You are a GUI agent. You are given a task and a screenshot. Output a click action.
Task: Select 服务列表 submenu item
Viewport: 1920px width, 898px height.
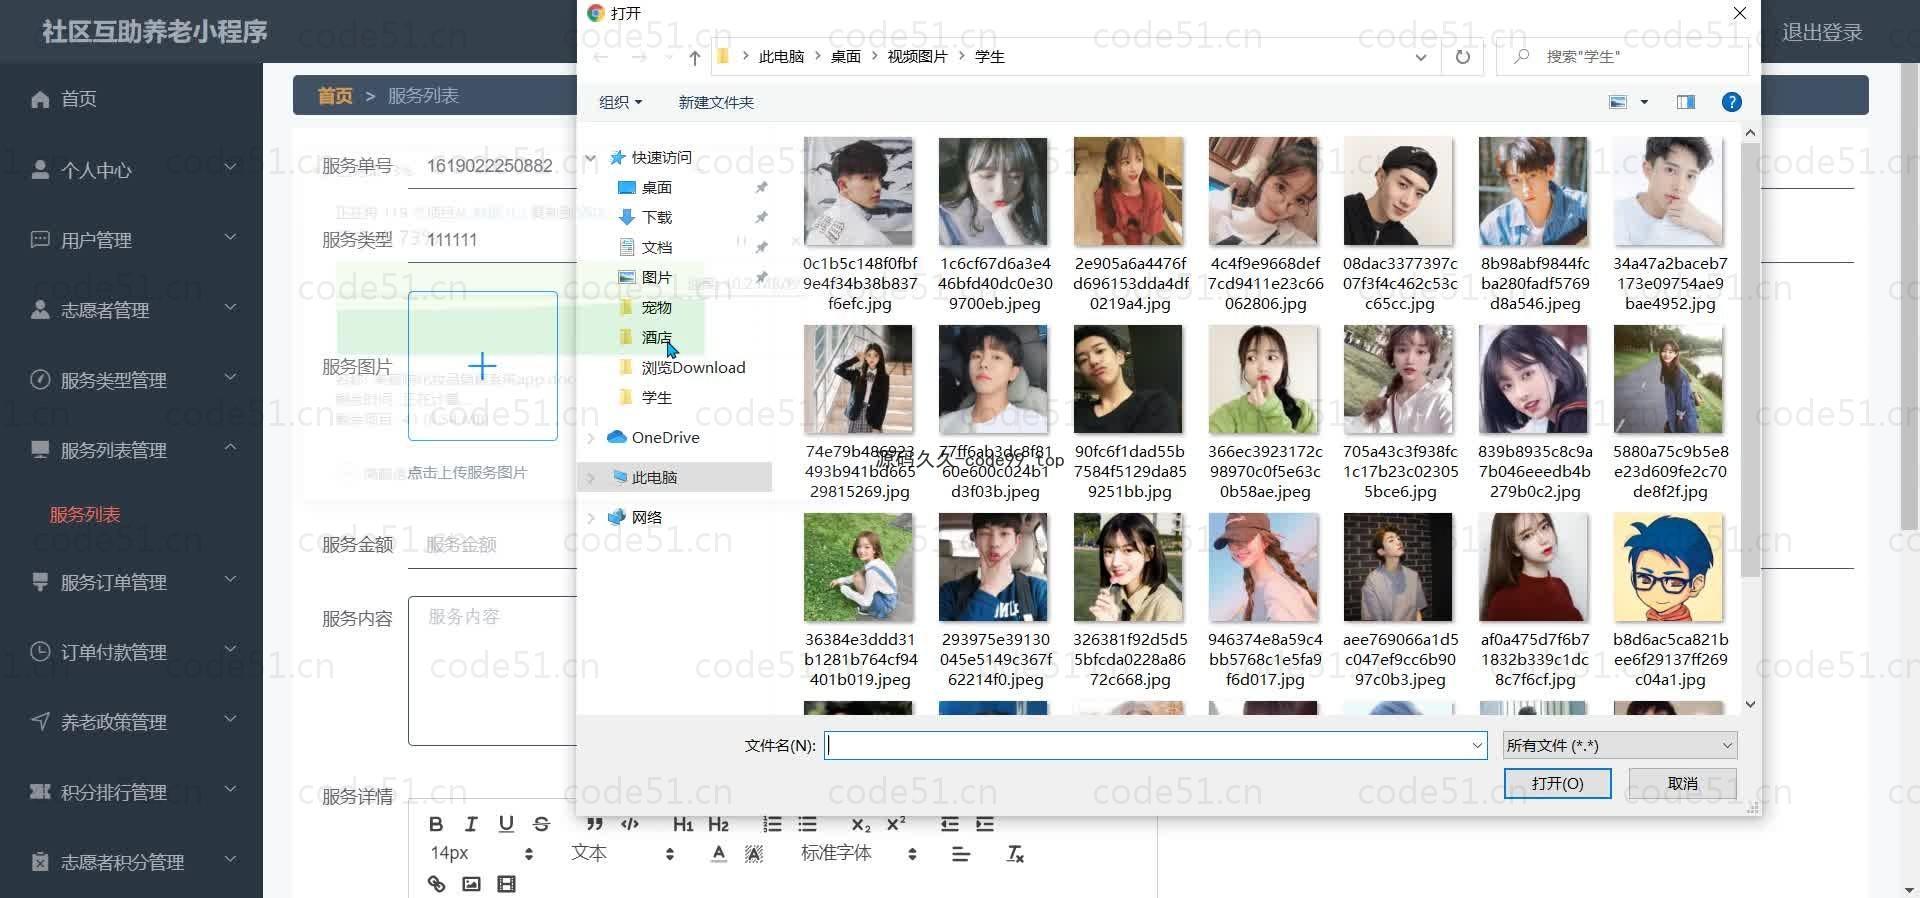tap(85, 514)
